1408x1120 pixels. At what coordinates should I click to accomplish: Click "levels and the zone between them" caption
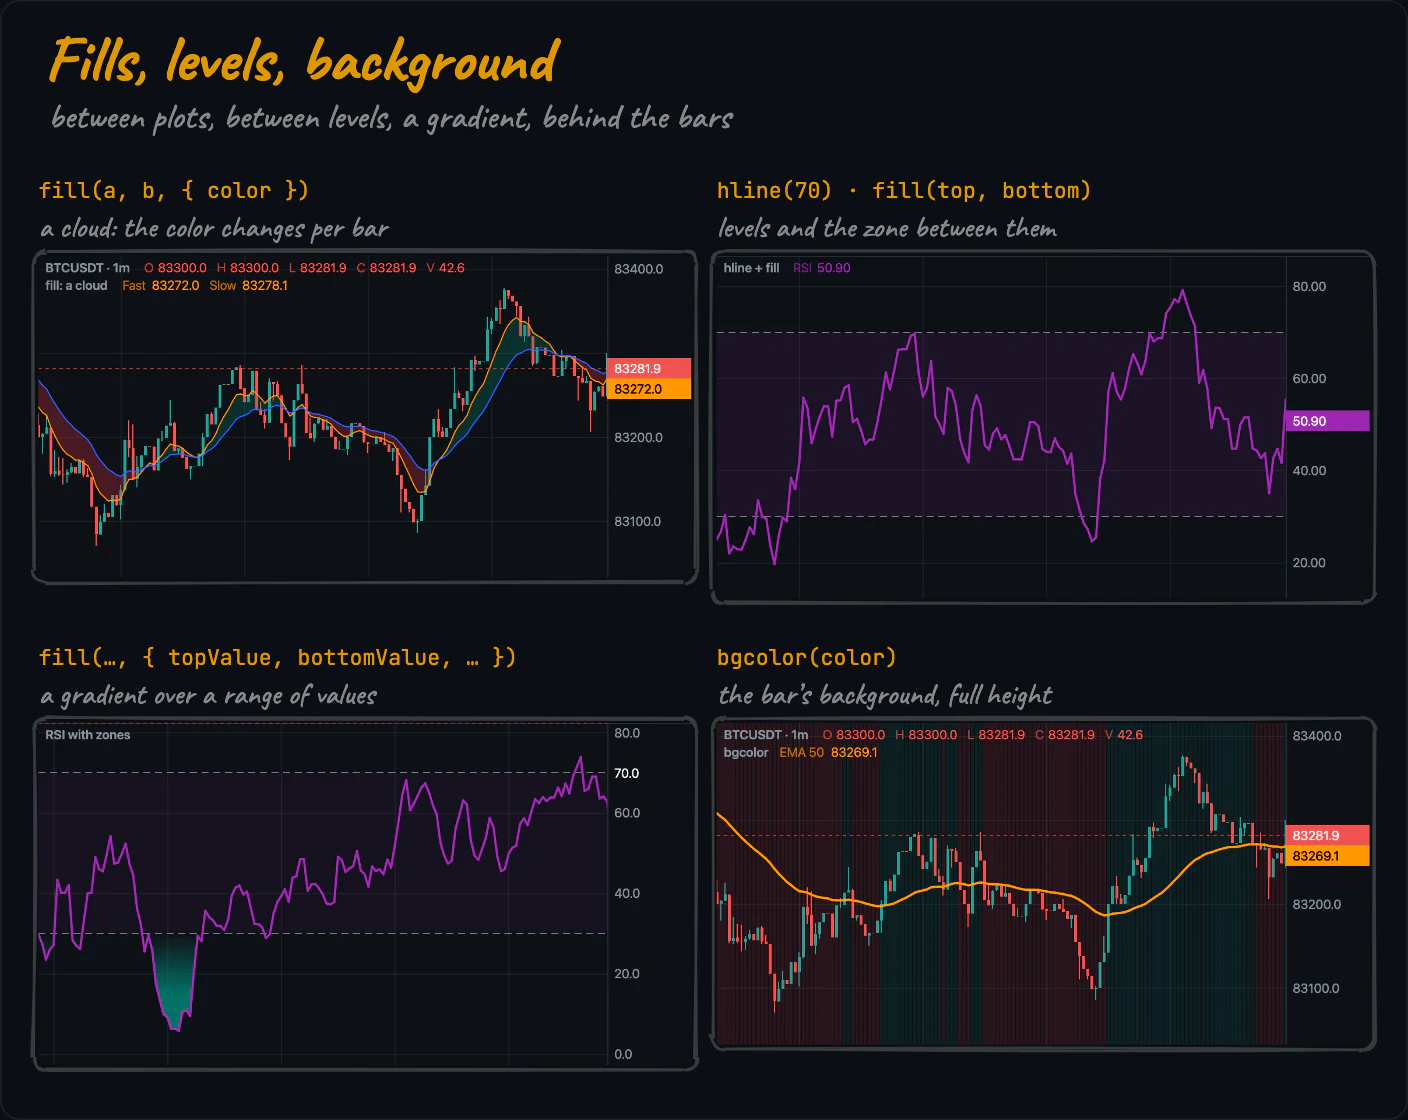pyautogui.click(x=887, y=229)
